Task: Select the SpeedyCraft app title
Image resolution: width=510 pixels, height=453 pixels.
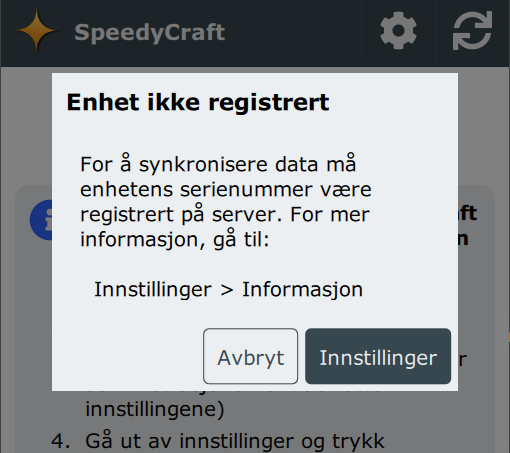Action: 150,32
